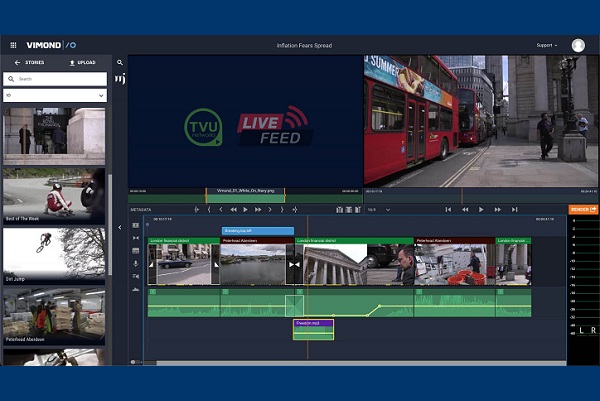The width and height of the screenshot is (600, 401).
Task: Fast forward the source player
Action: point(258,210)
